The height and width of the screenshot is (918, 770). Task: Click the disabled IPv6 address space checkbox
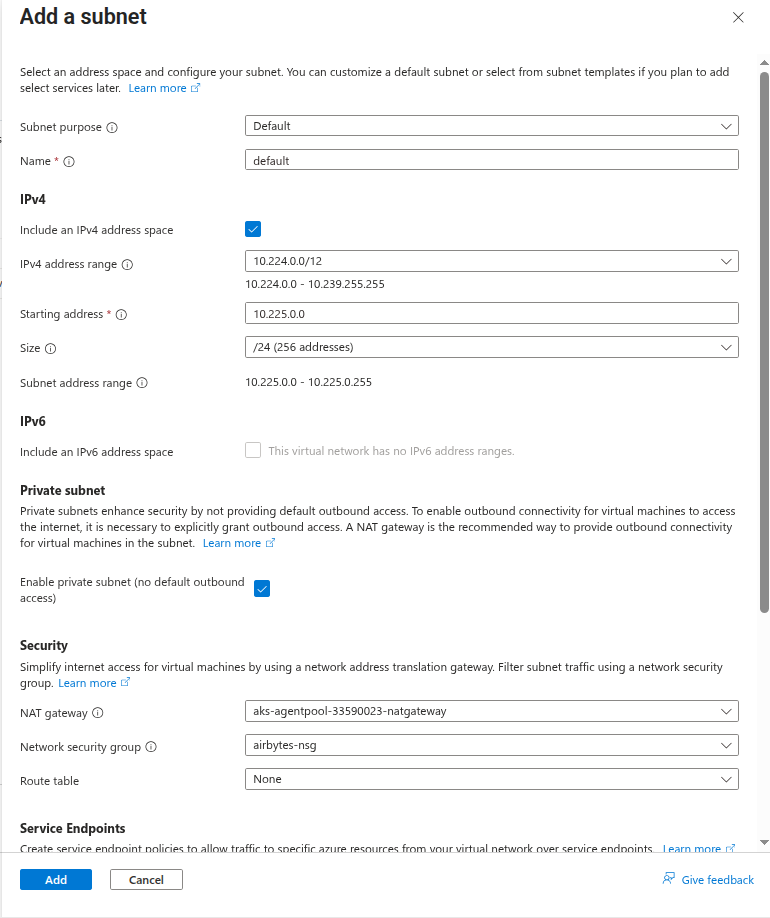coord(253,450)
